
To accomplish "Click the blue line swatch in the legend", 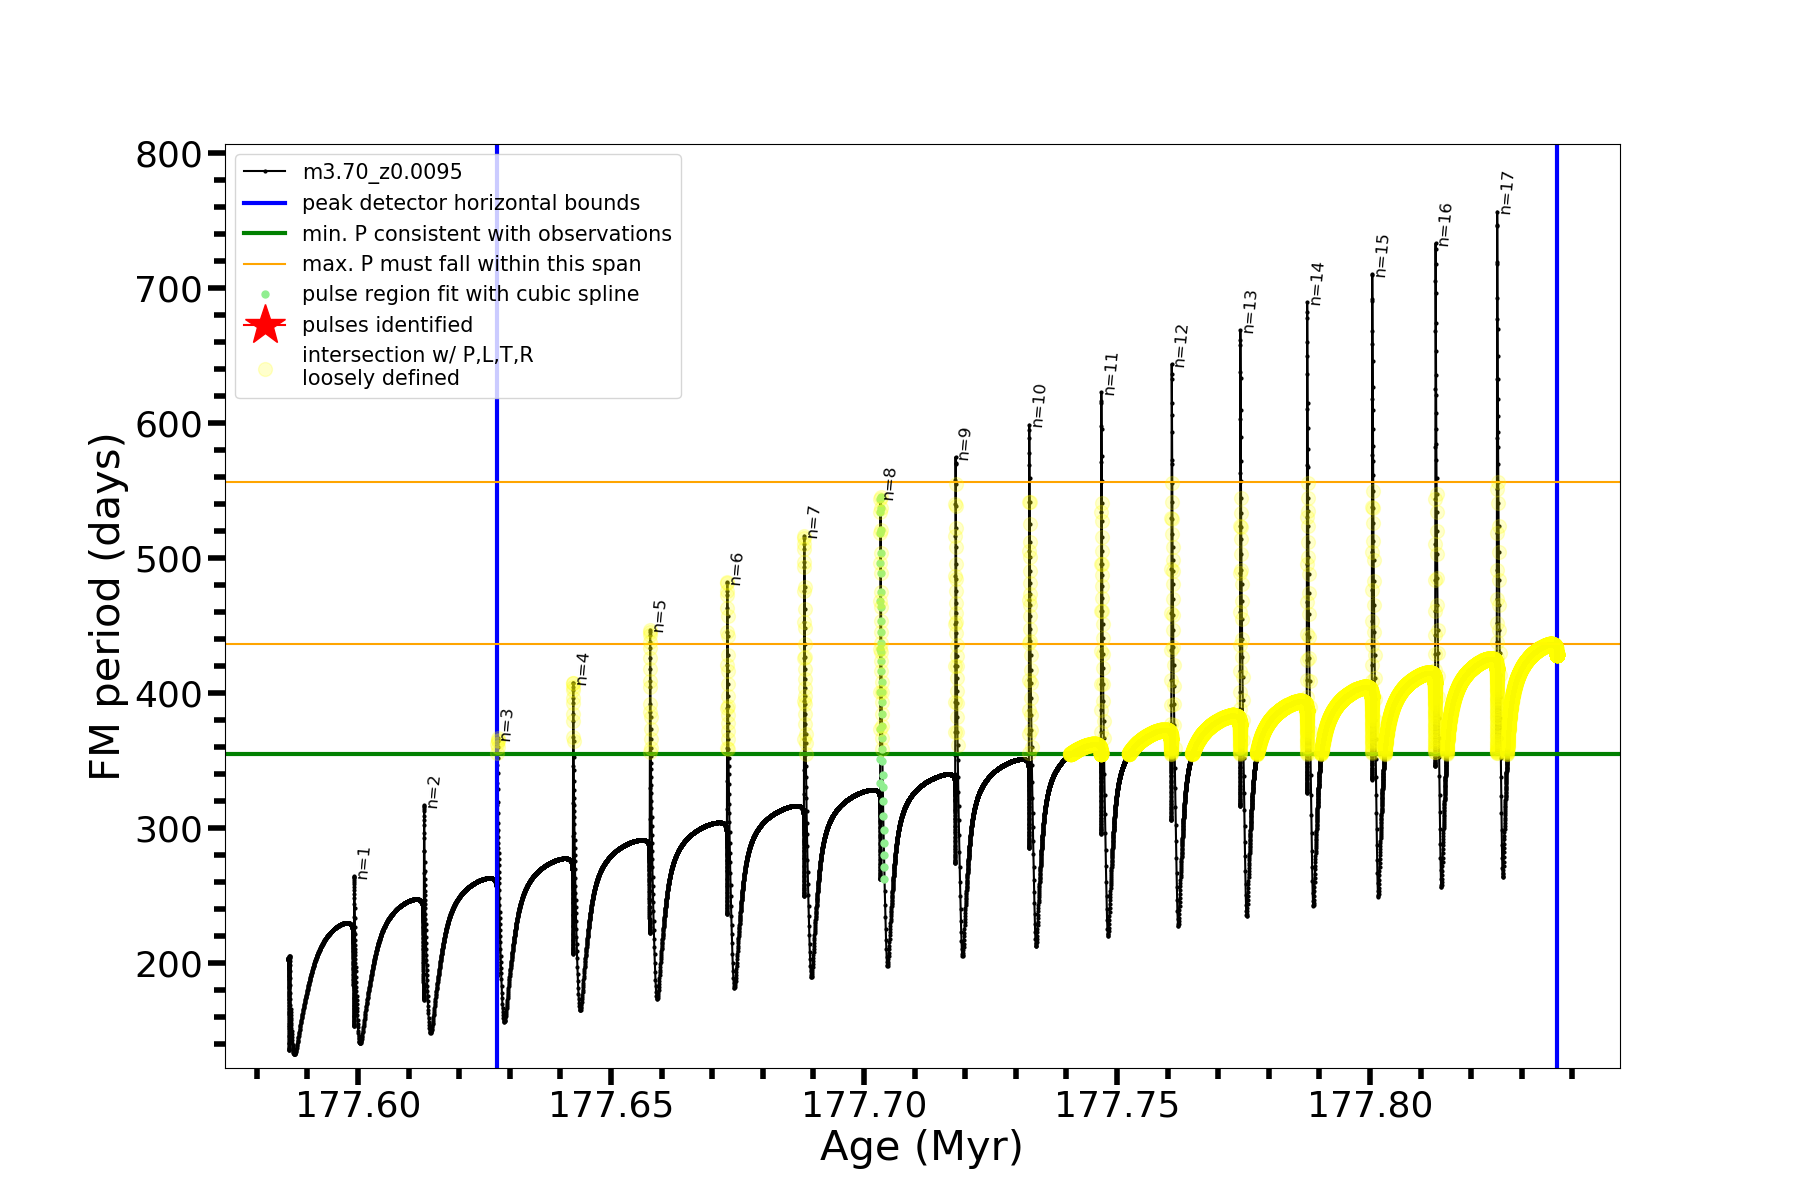I will (x=265, y=203).
